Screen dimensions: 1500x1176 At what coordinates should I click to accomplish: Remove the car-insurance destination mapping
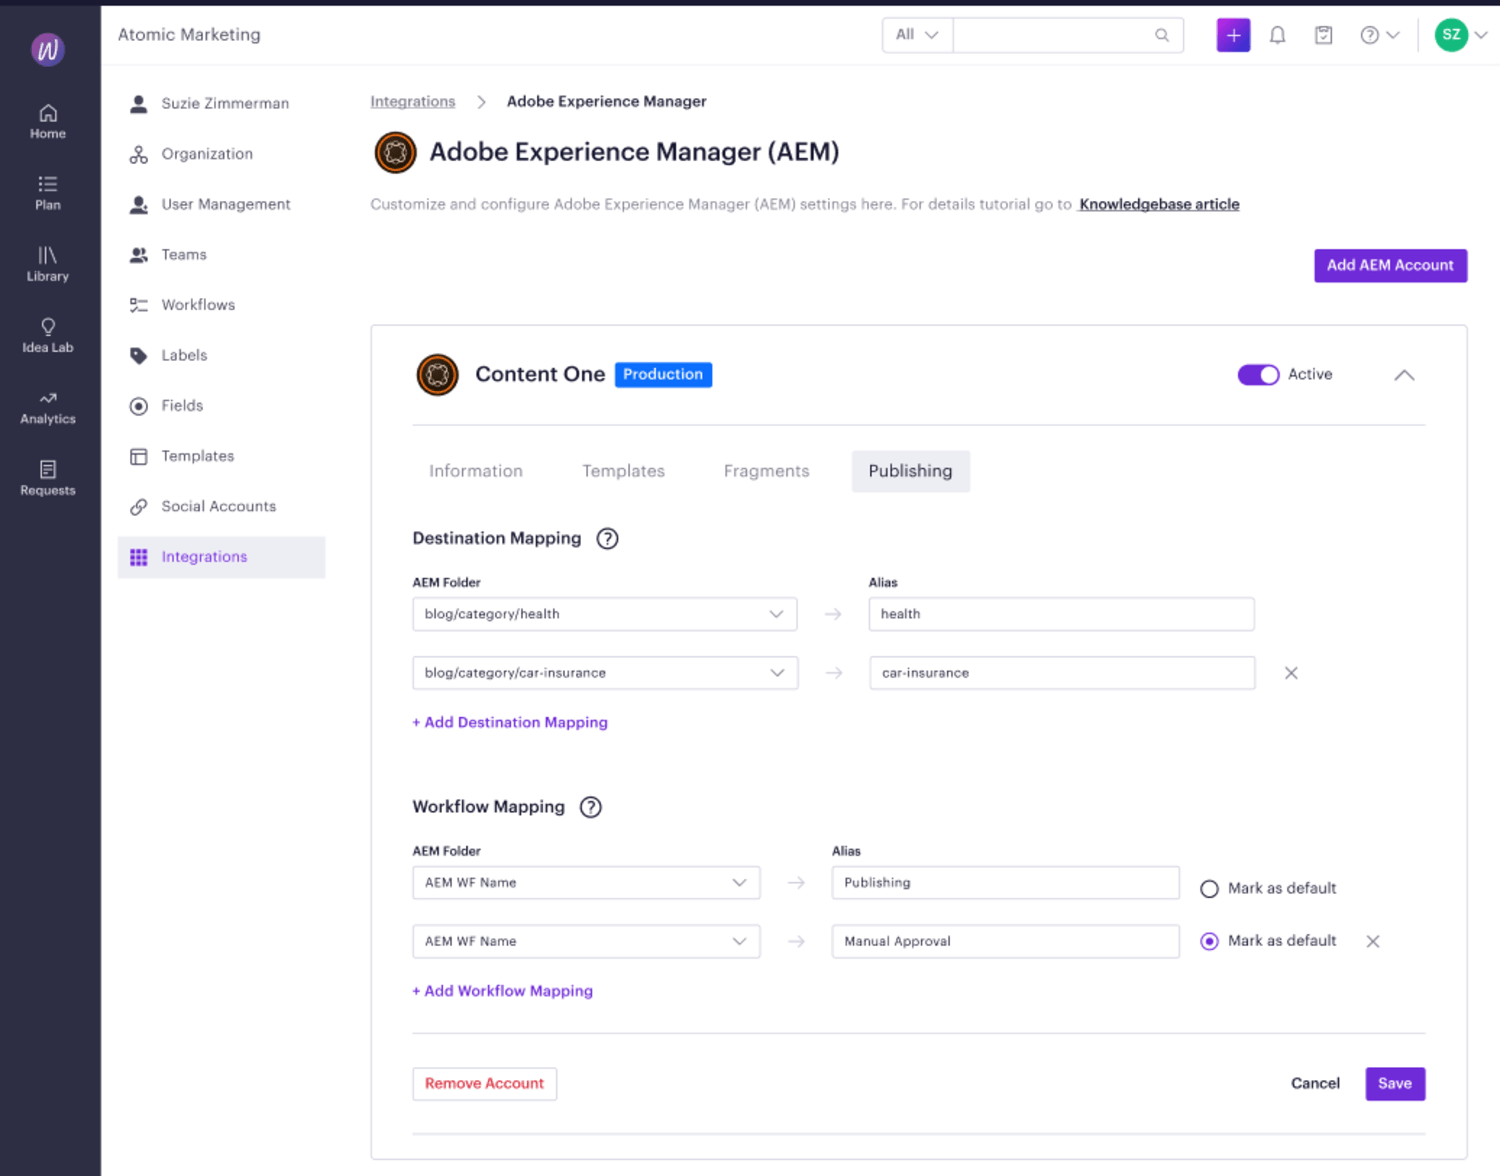(x=1291, y=673)
